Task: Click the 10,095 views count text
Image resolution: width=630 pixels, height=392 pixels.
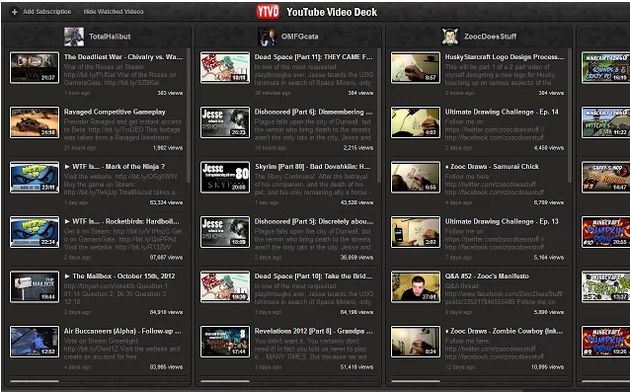Action: point(547,367)
